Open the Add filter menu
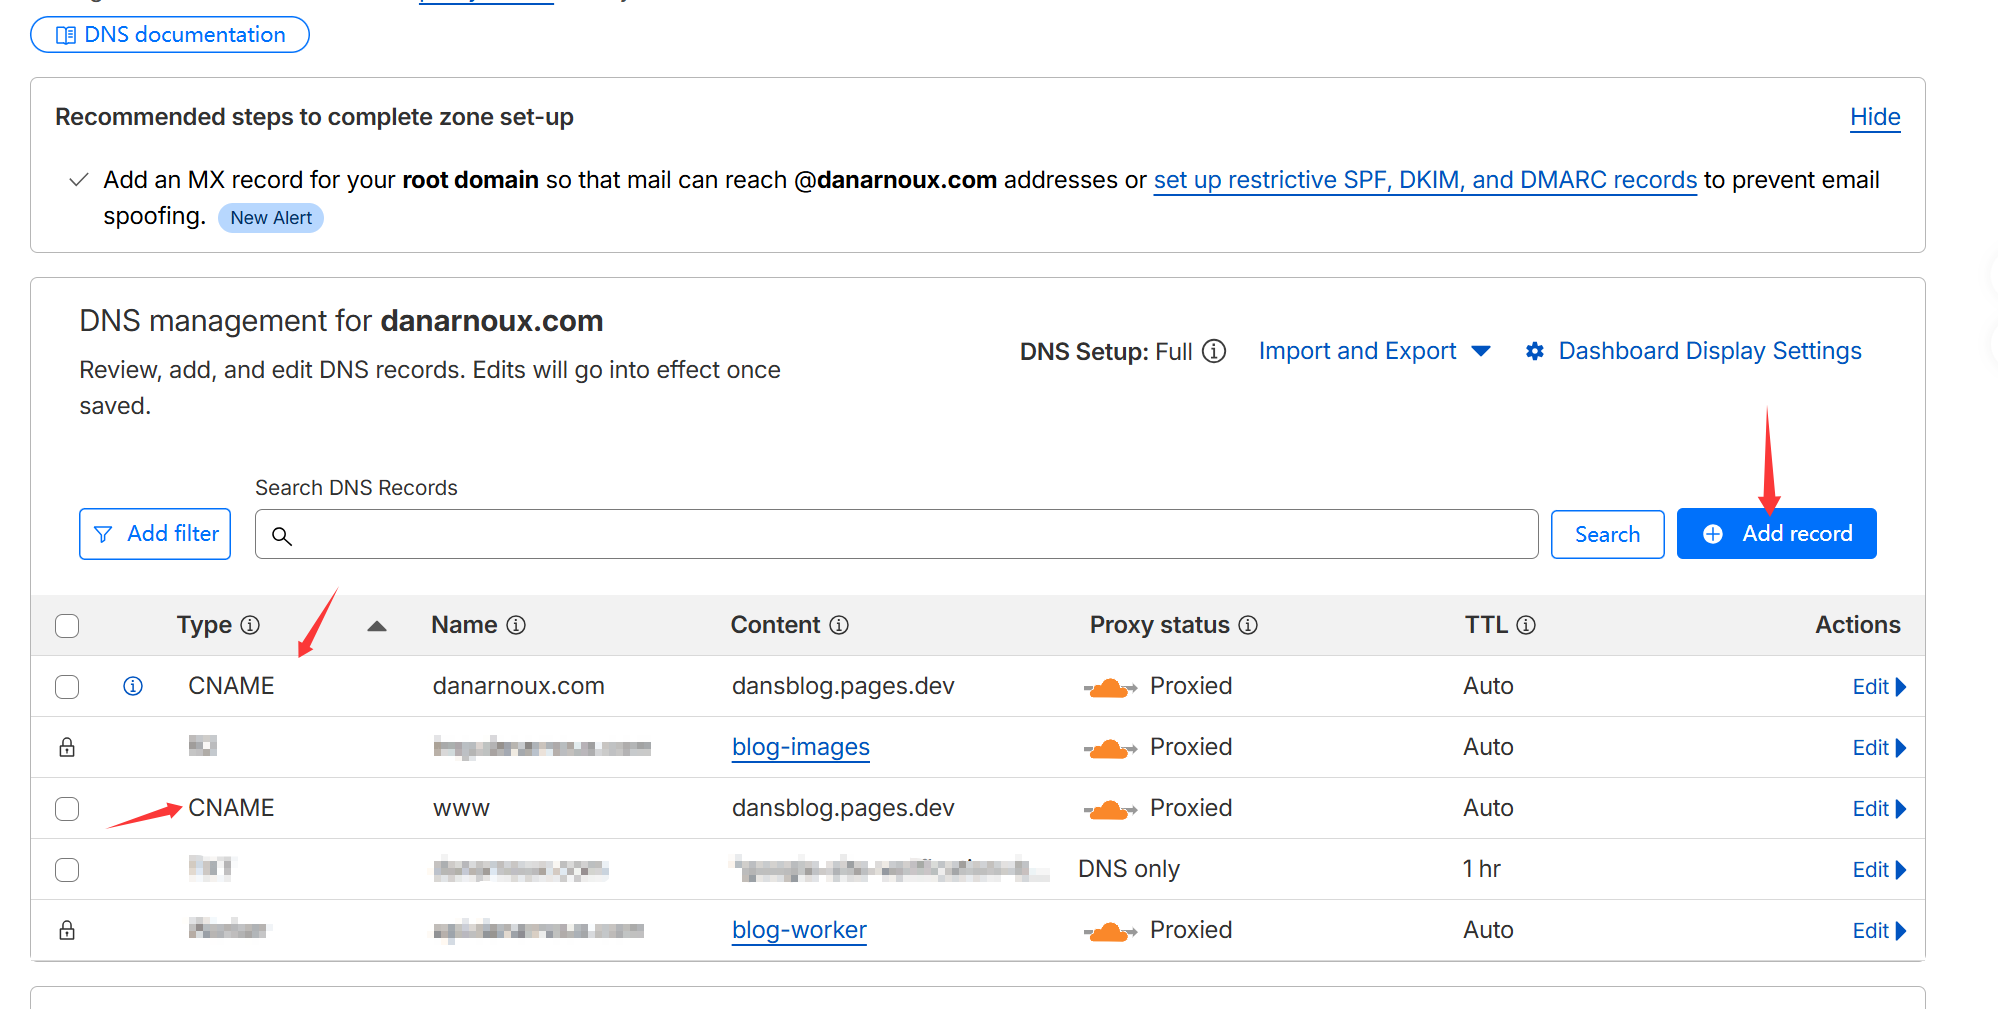Image resolution: width=1998 pixels, height=1009 pixels. click(155, 534)
